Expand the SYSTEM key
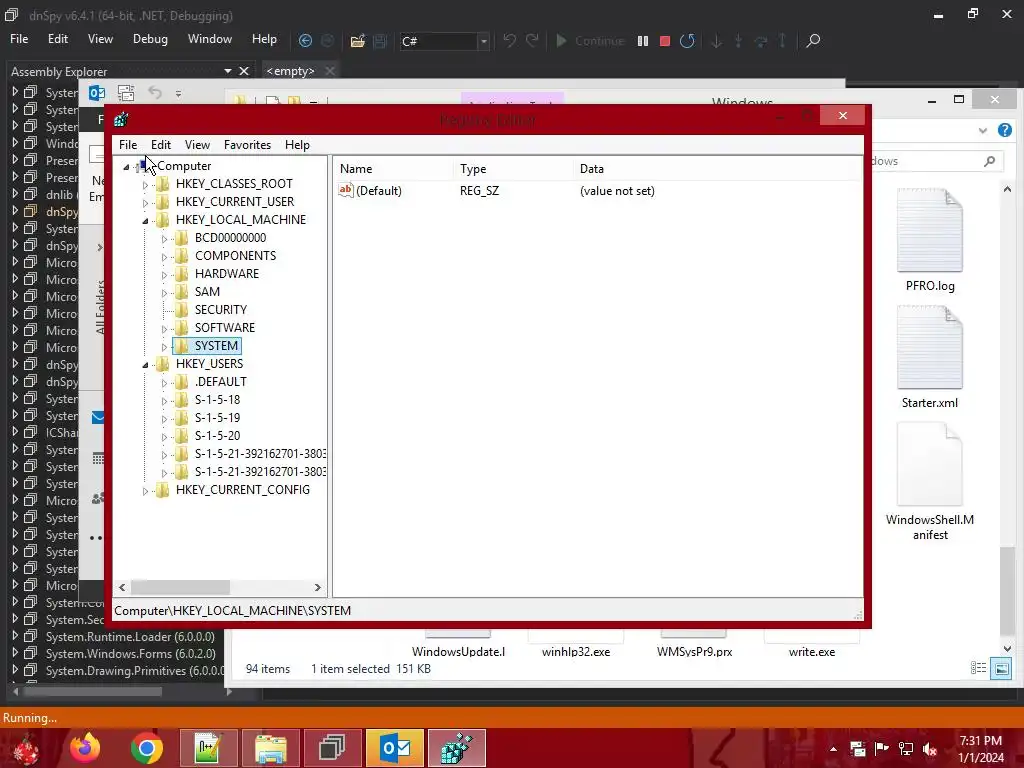The width and height of the screenshot is (1024, 768). point(165,347)
